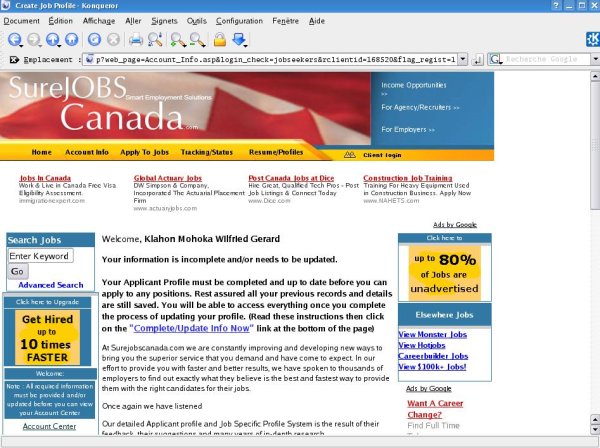
Task: Open Construction Job Training ad
Action: coord(408,178)
